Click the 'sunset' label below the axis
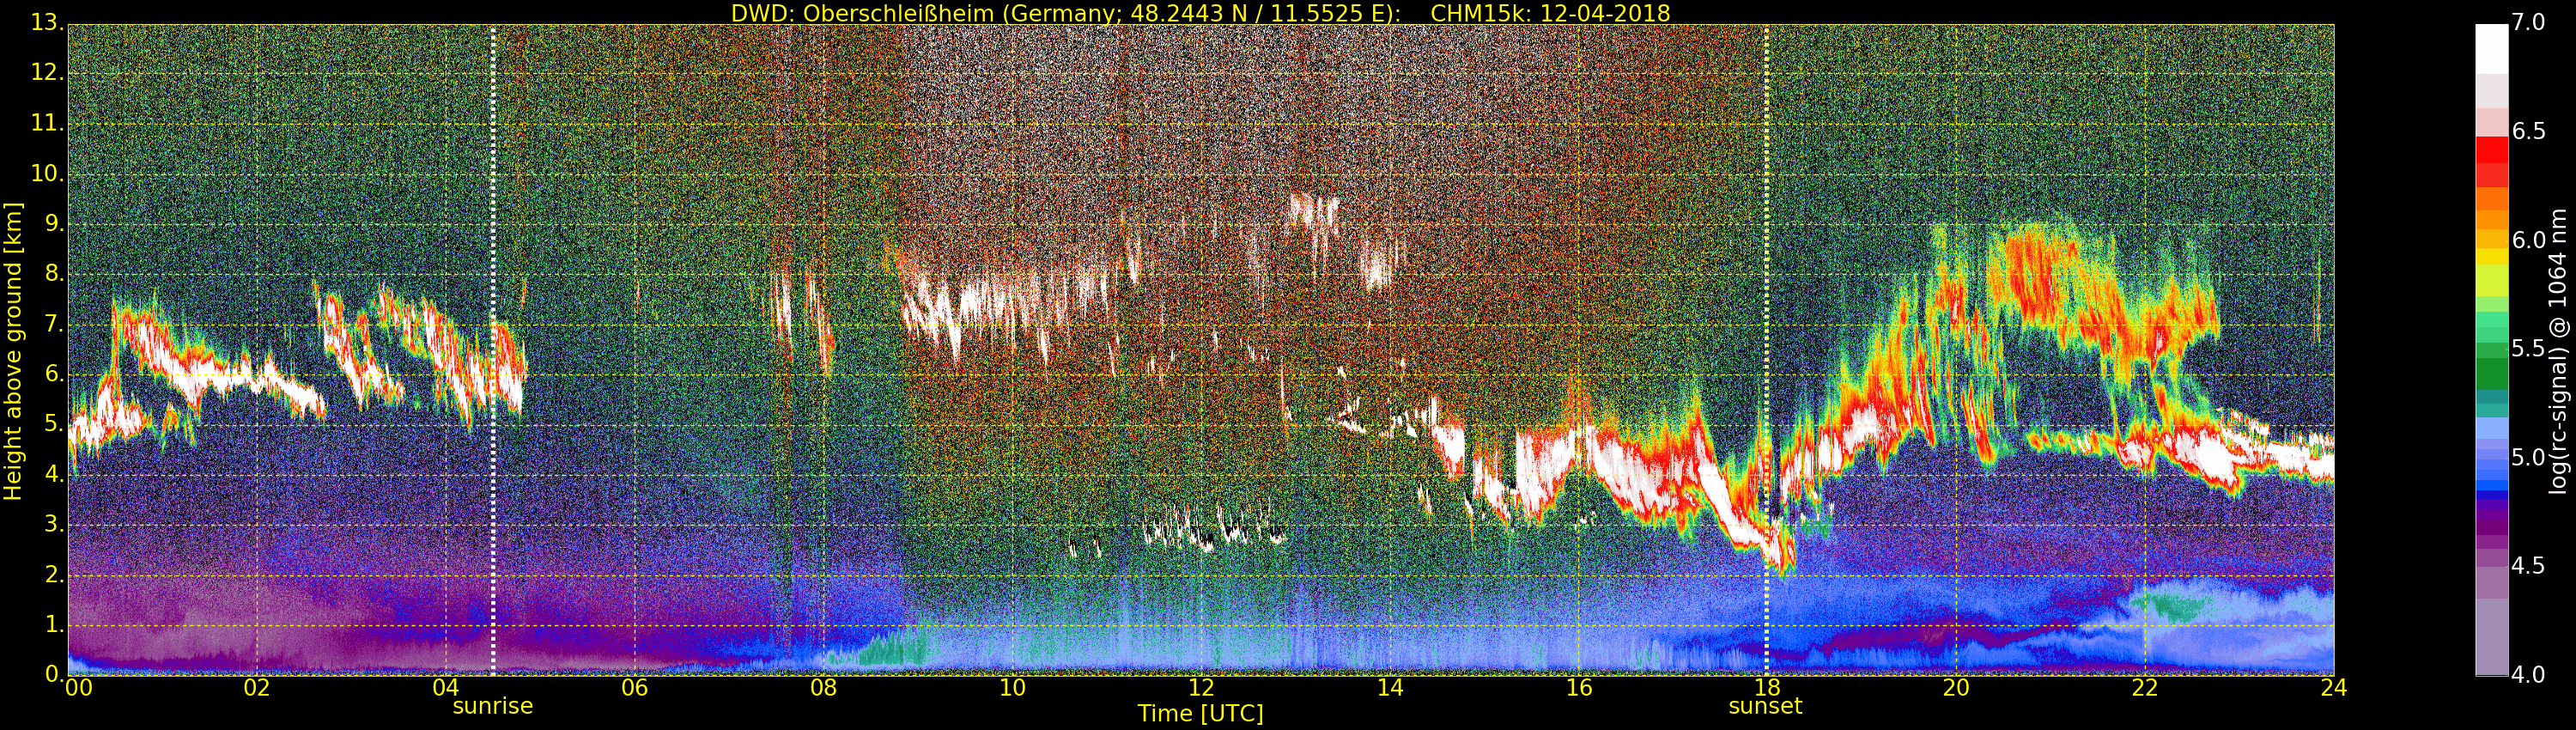 tap(1765, 706)
